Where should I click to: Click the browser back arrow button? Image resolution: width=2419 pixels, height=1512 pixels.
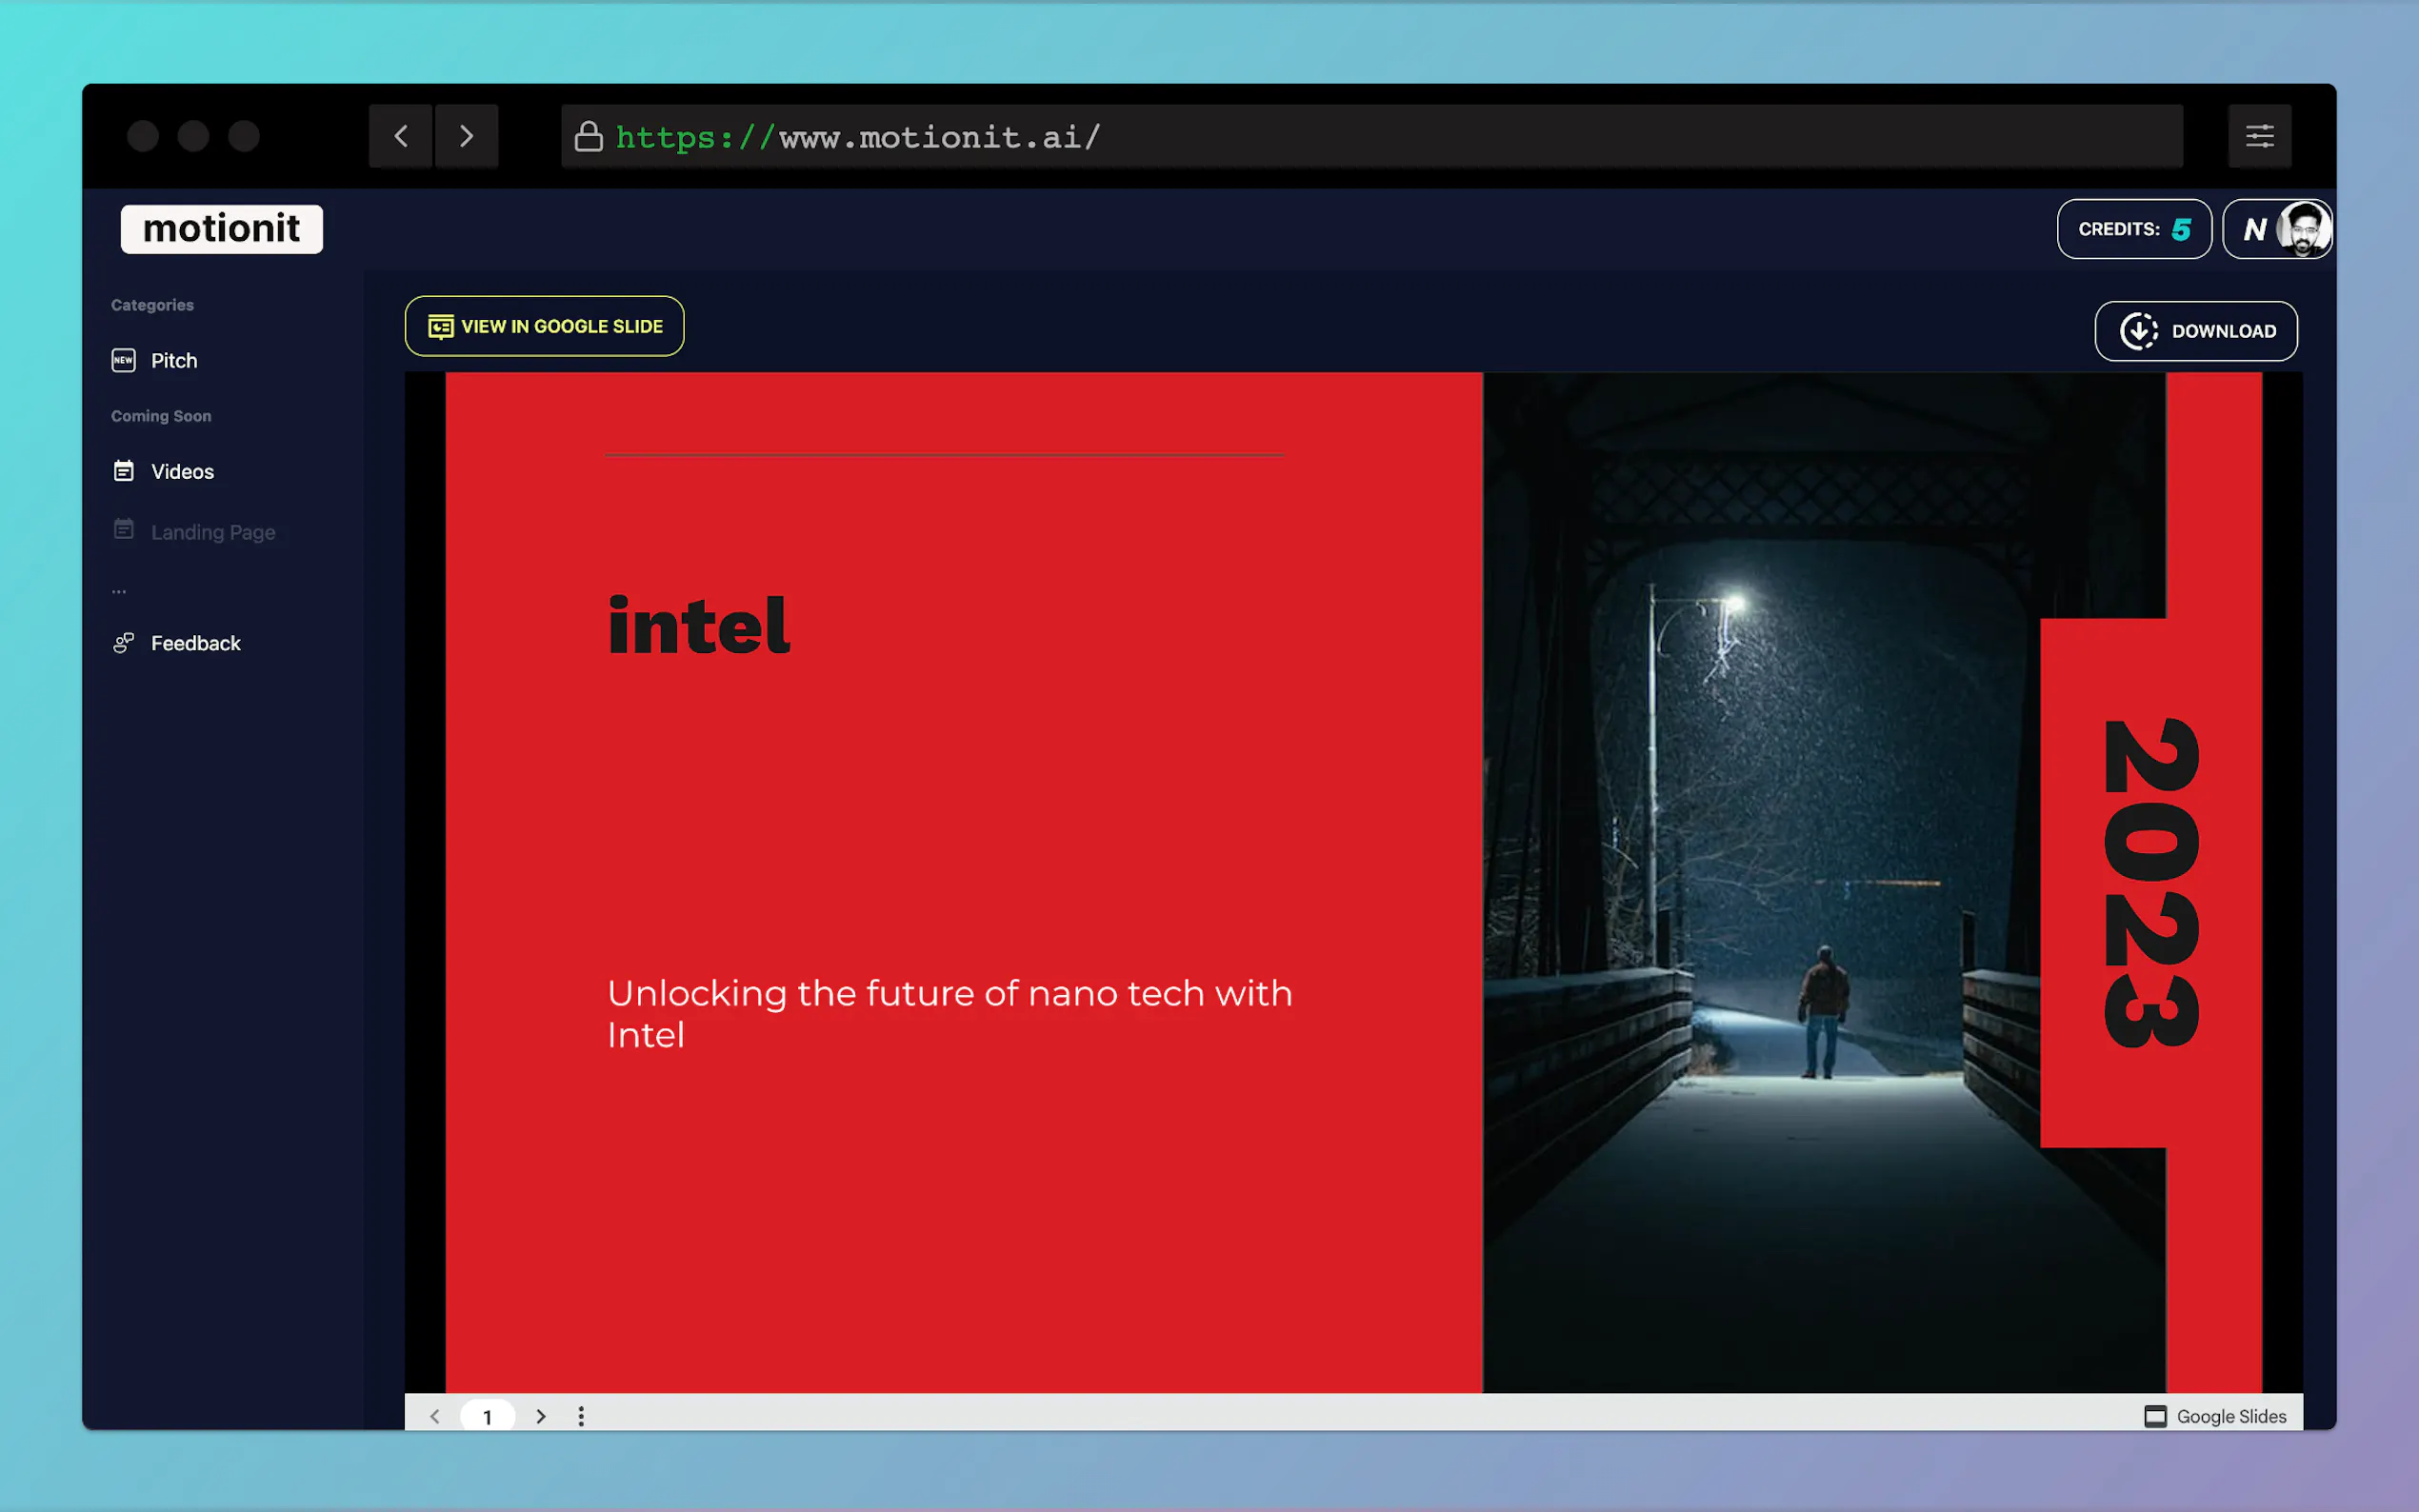coord(401,136)
